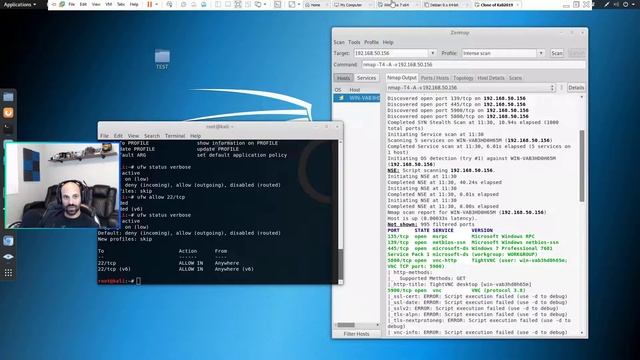
Task: Select the Services button in Zenmap
Action: point(366,78)
